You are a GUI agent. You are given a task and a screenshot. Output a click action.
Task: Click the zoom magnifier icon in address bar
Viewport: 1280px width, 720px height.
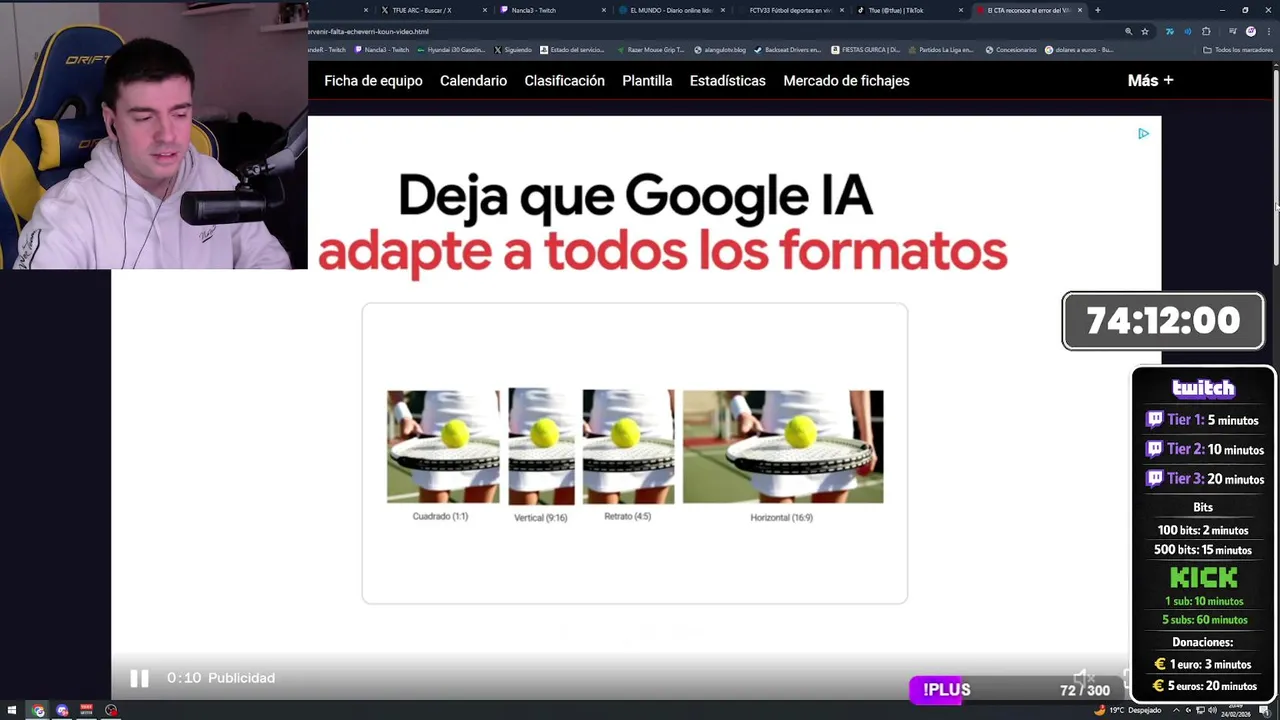click(1129, 31)
